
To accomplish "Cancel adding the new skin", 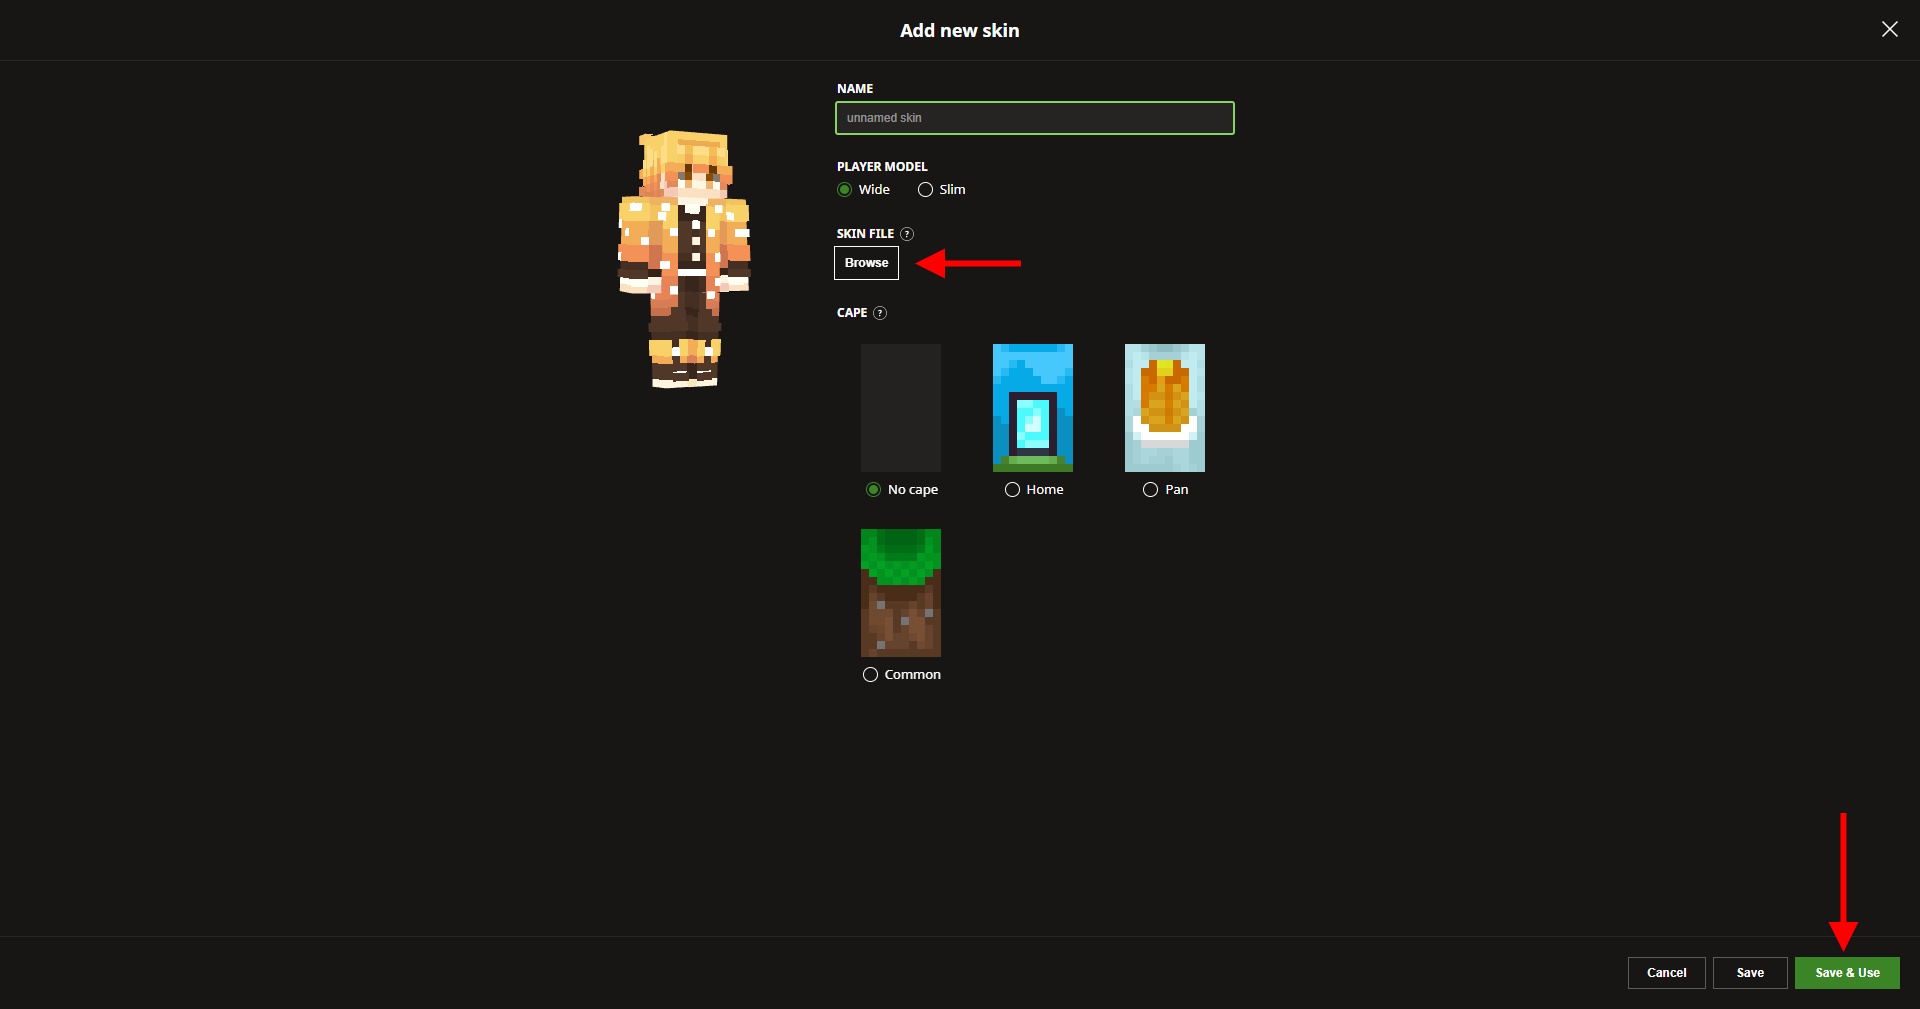I will tap(1665, 972).
